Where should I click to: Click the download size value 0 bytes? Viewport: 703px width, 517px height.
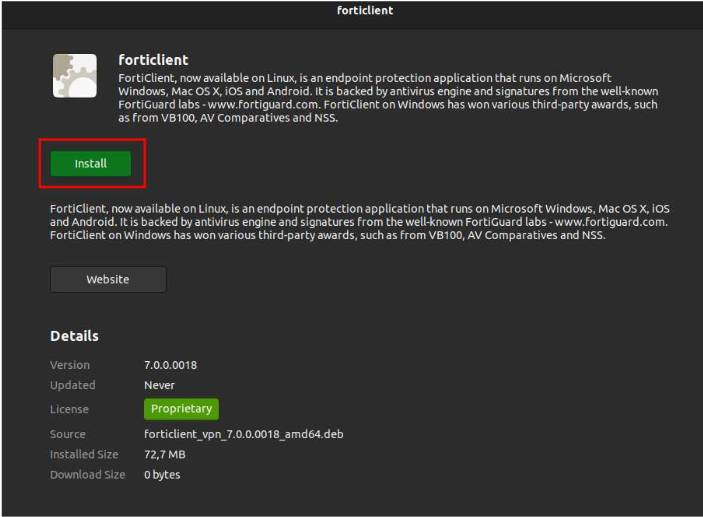tap(162, 474)
